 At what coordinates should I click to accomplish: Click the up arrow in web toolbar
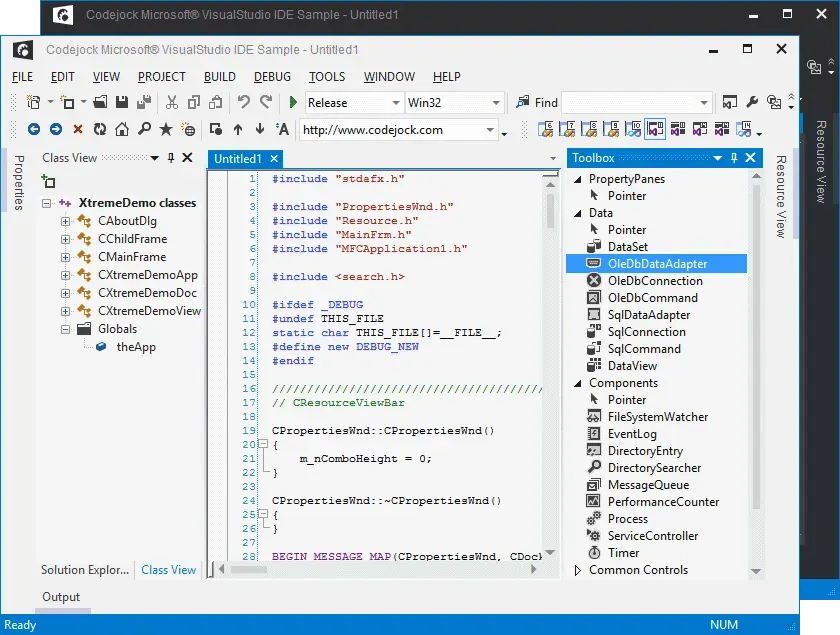point(238,129)
